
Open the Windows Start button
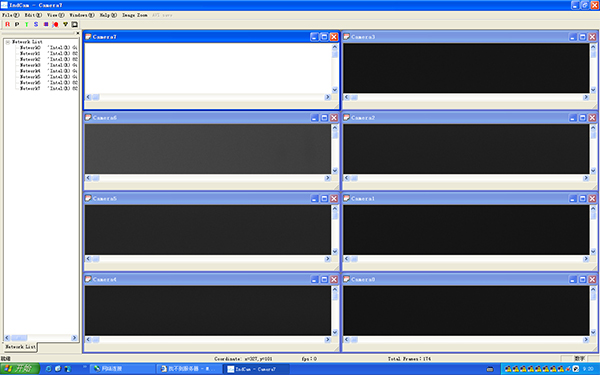tap(20, 368)
